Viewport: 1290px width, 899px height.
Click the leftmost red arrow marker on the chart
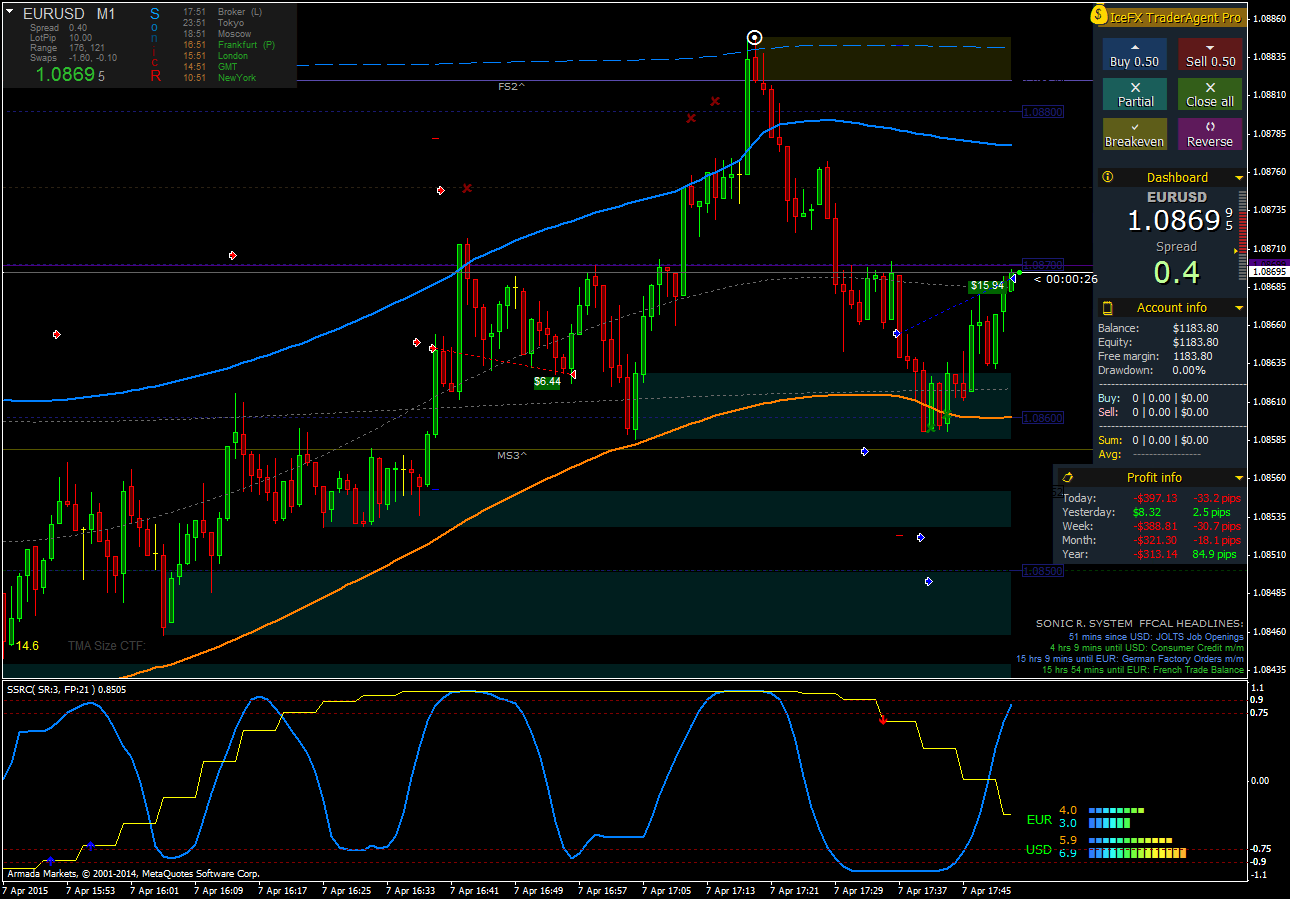57,334
